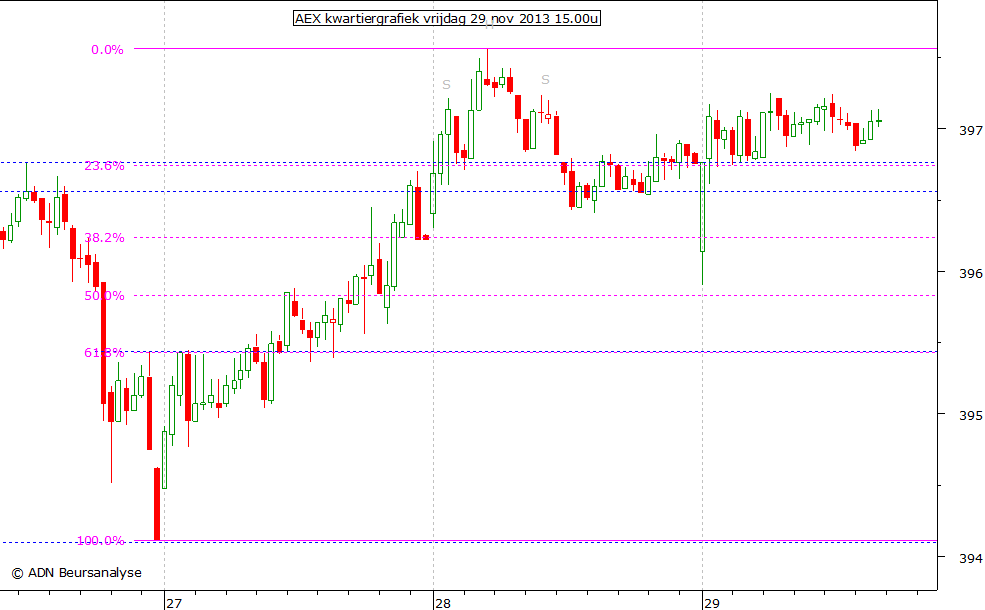Click the 394 price axis value
985x610 pixels.
971,558
